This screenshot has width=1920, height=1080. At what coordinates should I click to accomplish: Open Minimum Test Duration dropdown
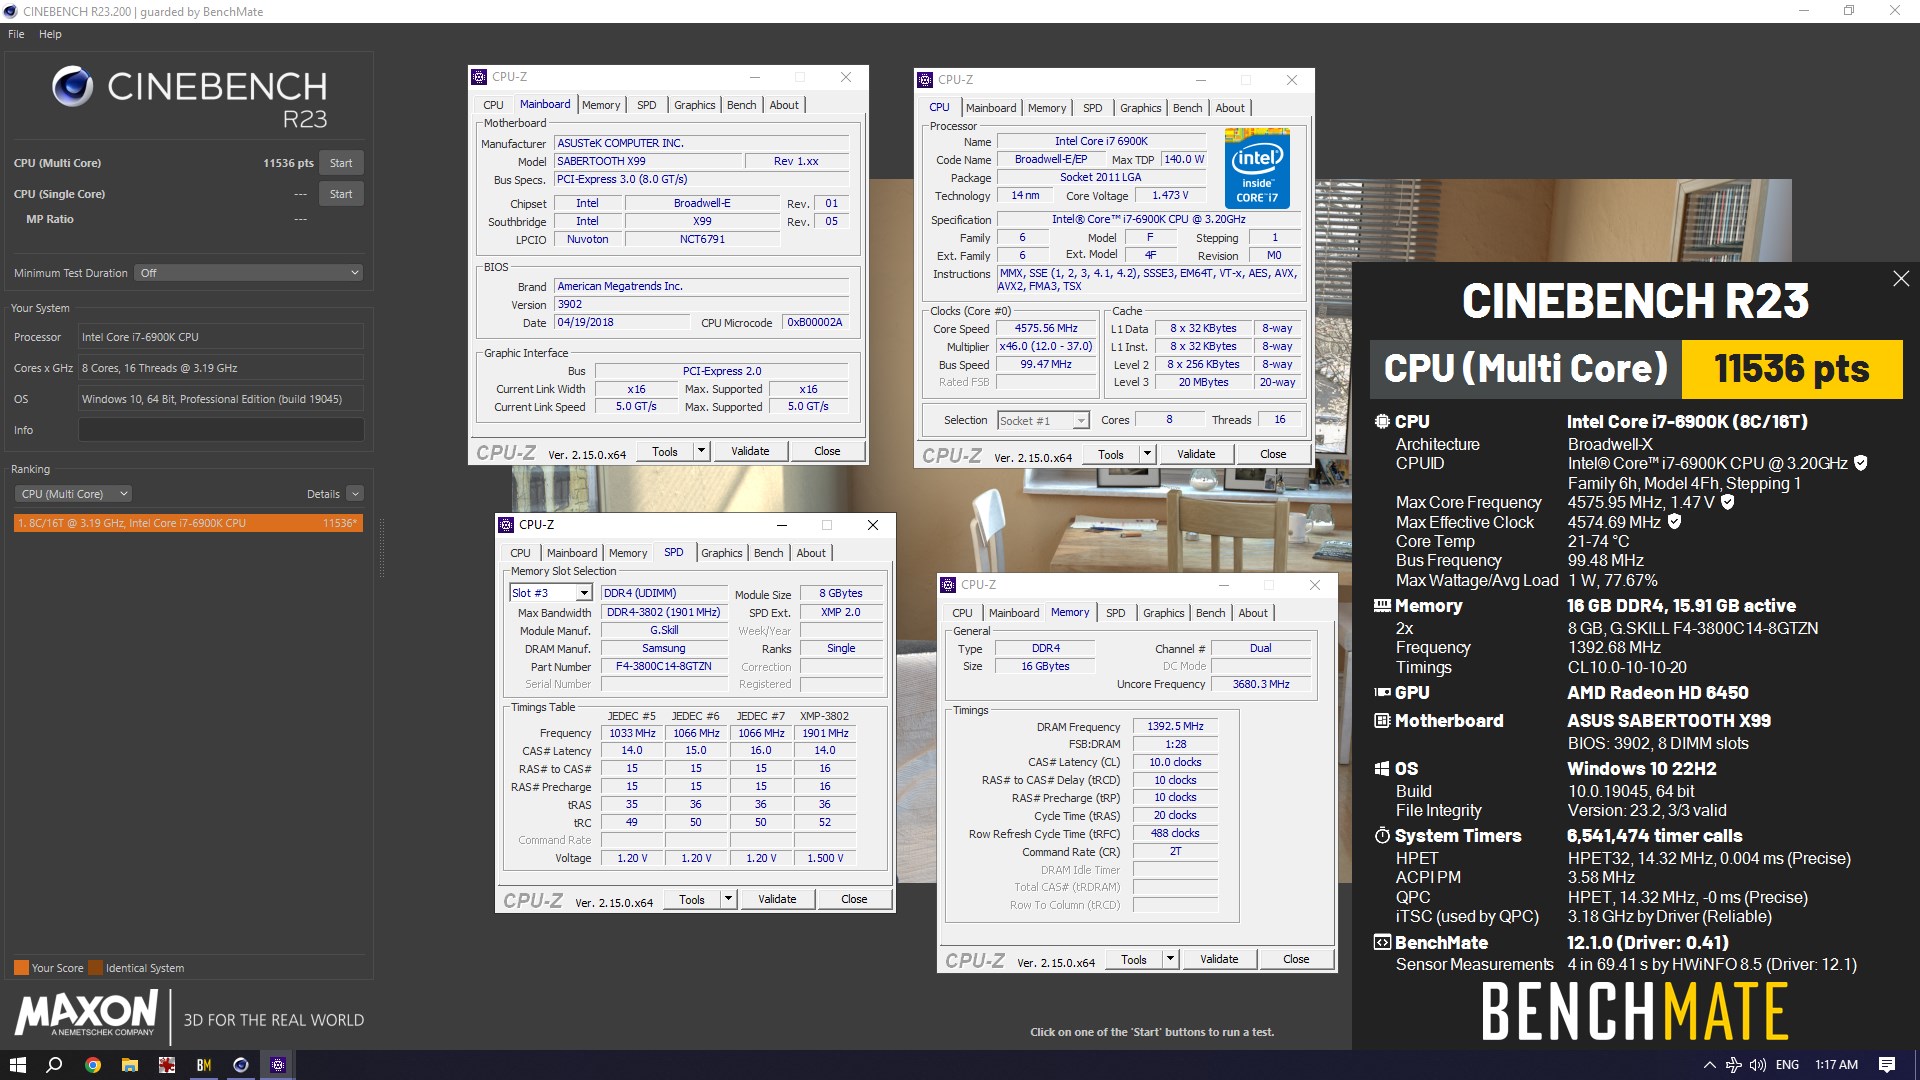point(249,273)
